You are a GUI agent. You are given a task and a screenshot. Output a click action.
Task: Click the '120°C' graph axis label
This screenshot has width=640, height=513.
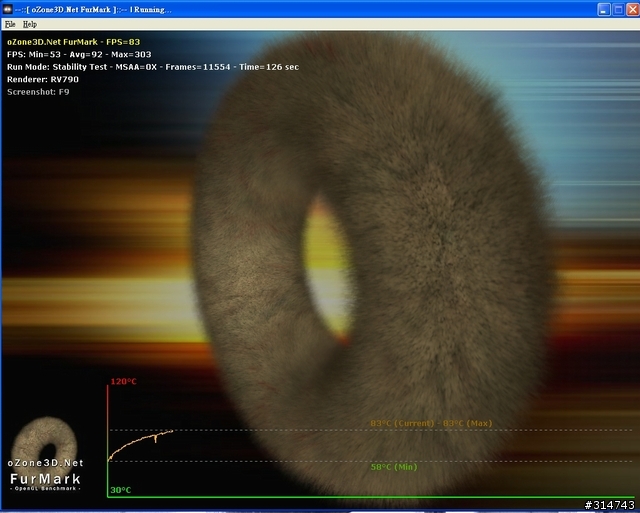(x=124, y=382)
